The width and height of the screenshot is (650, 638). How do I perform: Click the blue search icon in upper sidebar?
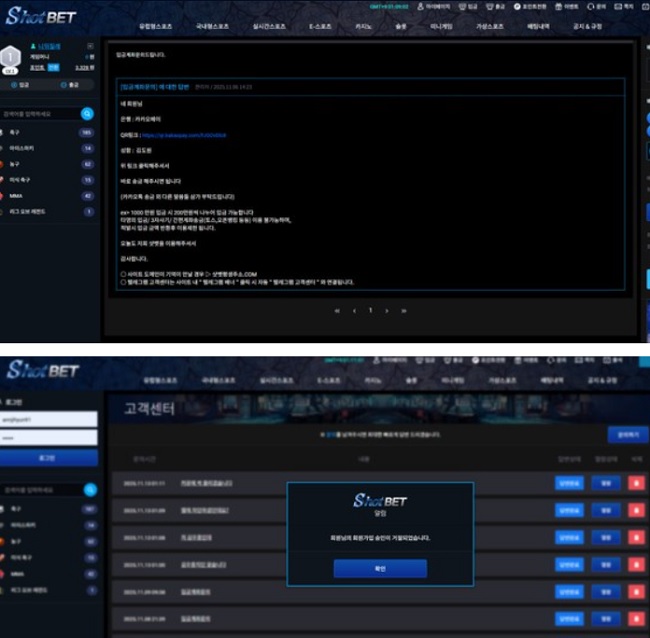[x=88, y=114]
